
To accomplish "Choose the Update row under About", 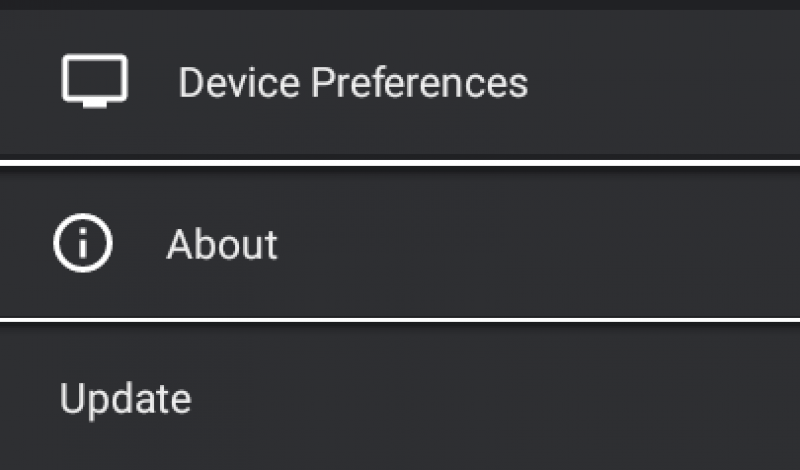I will pos(400,397).
